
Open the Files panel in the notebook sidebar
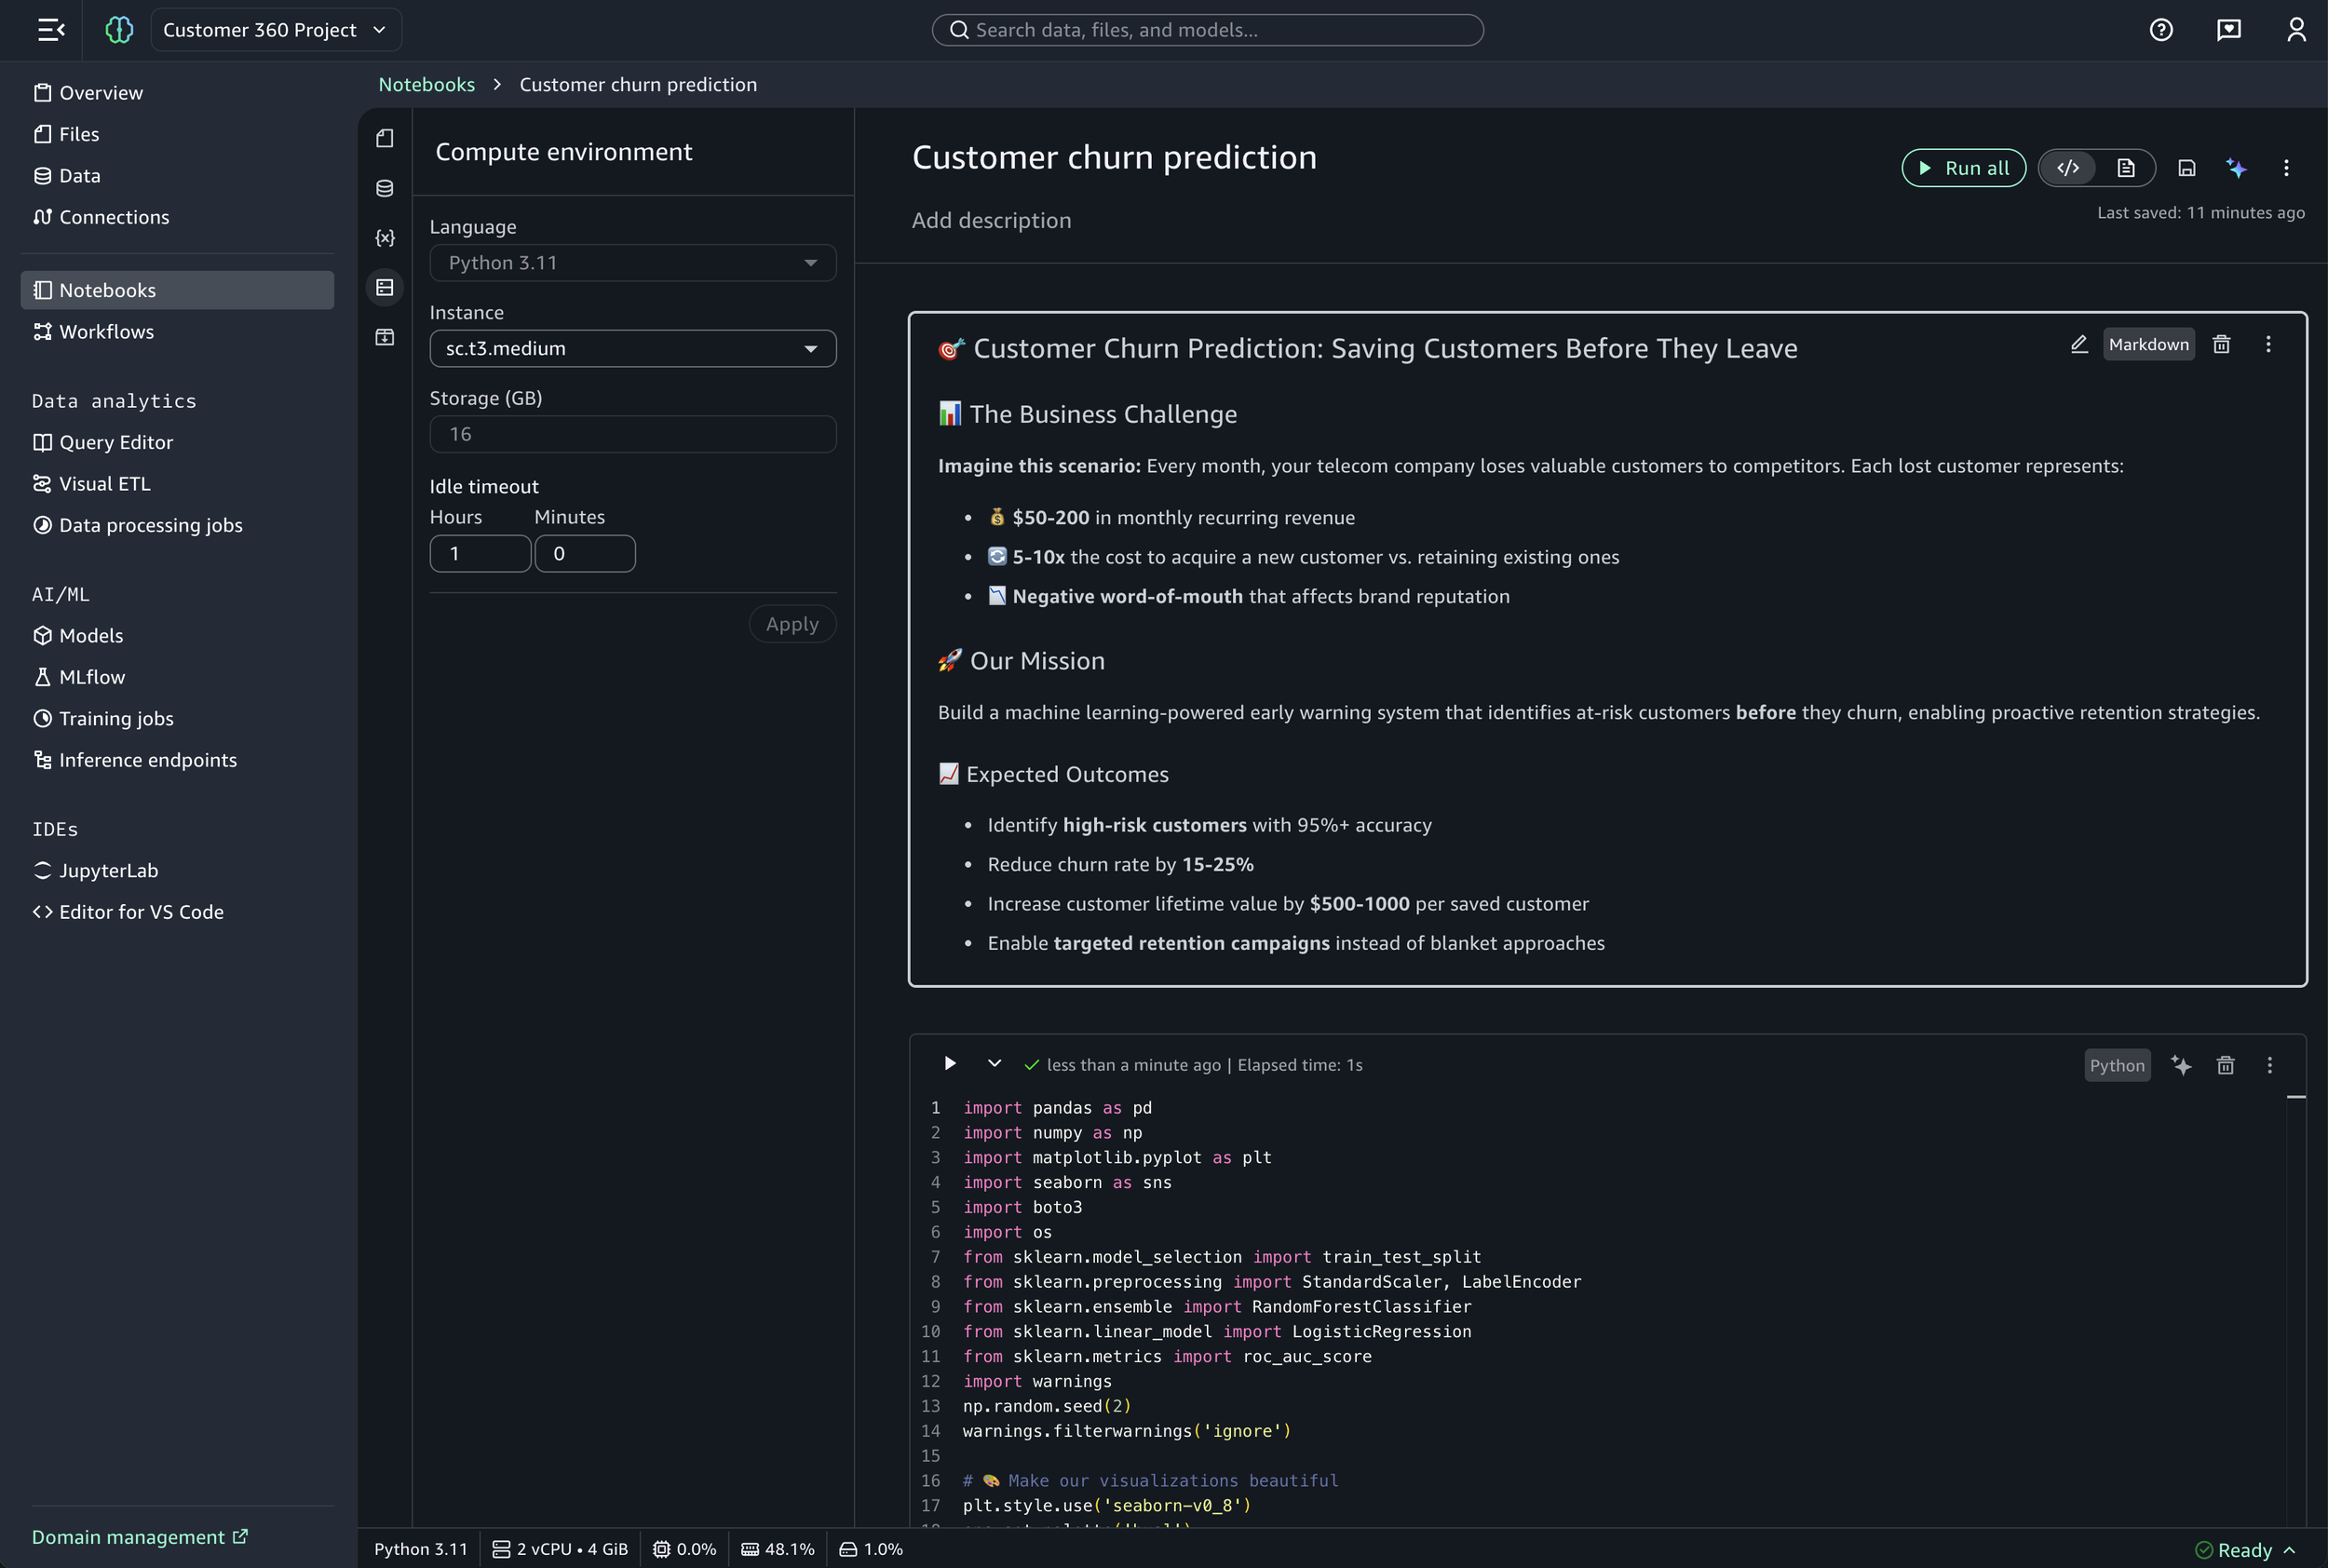point(384,139)
